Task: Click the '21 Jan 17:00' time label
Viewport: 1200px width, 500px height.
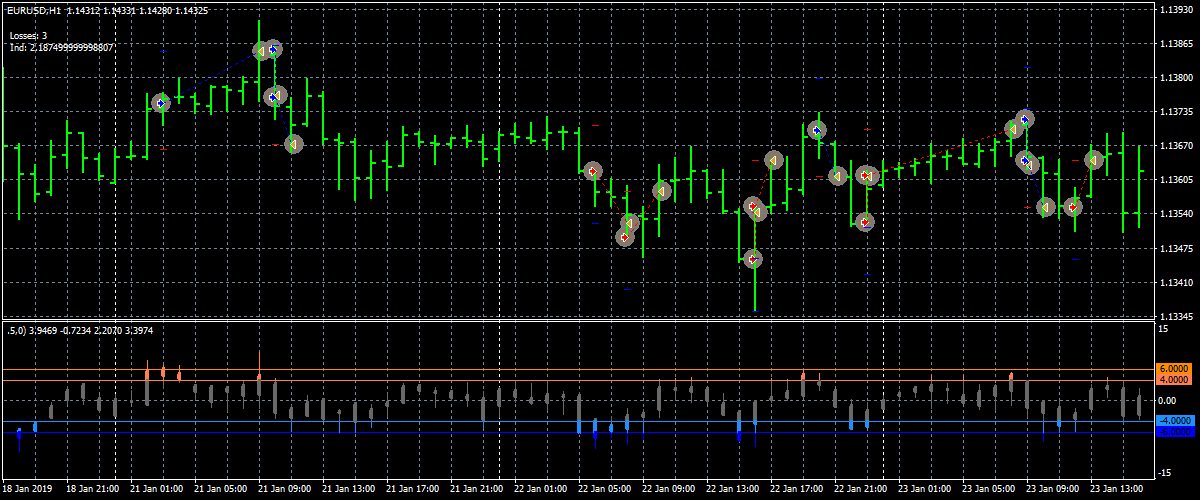Action: point(412,490)
